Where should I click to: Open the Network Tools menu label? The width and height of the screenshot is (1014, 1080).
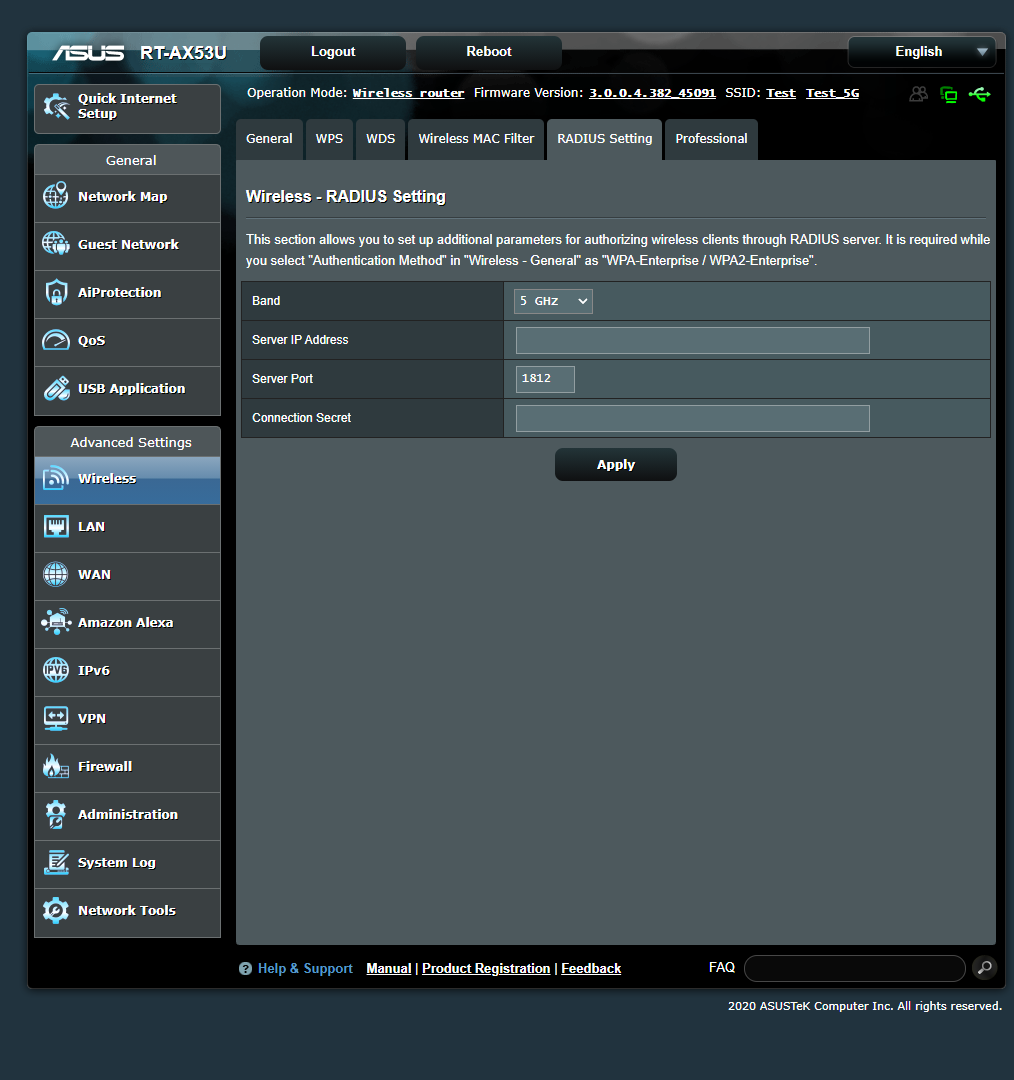point(127,910)
